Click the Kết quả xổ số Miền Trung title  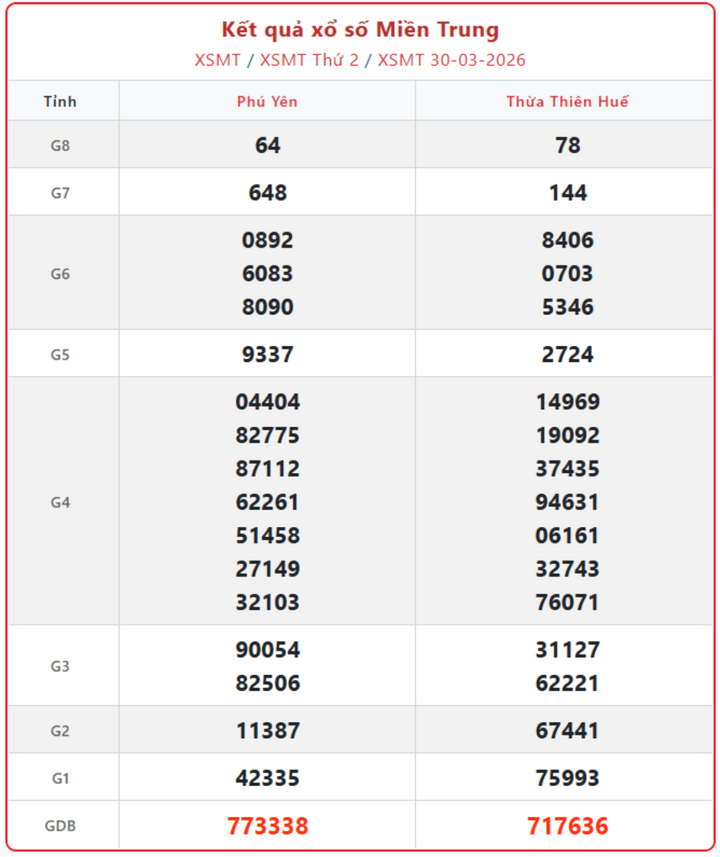point(360,30)
